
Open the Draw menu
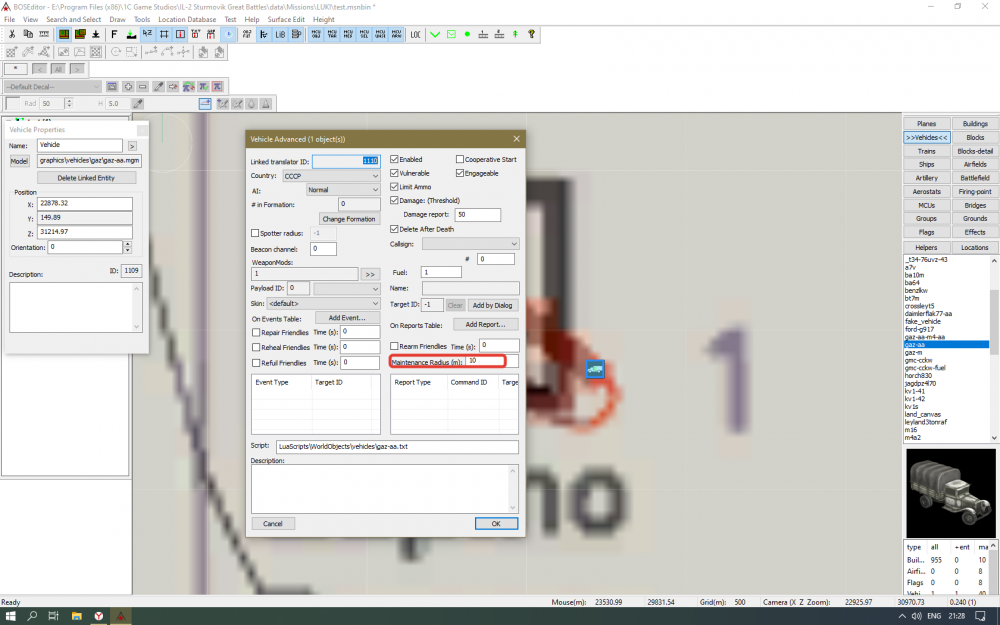pos(117,19)
